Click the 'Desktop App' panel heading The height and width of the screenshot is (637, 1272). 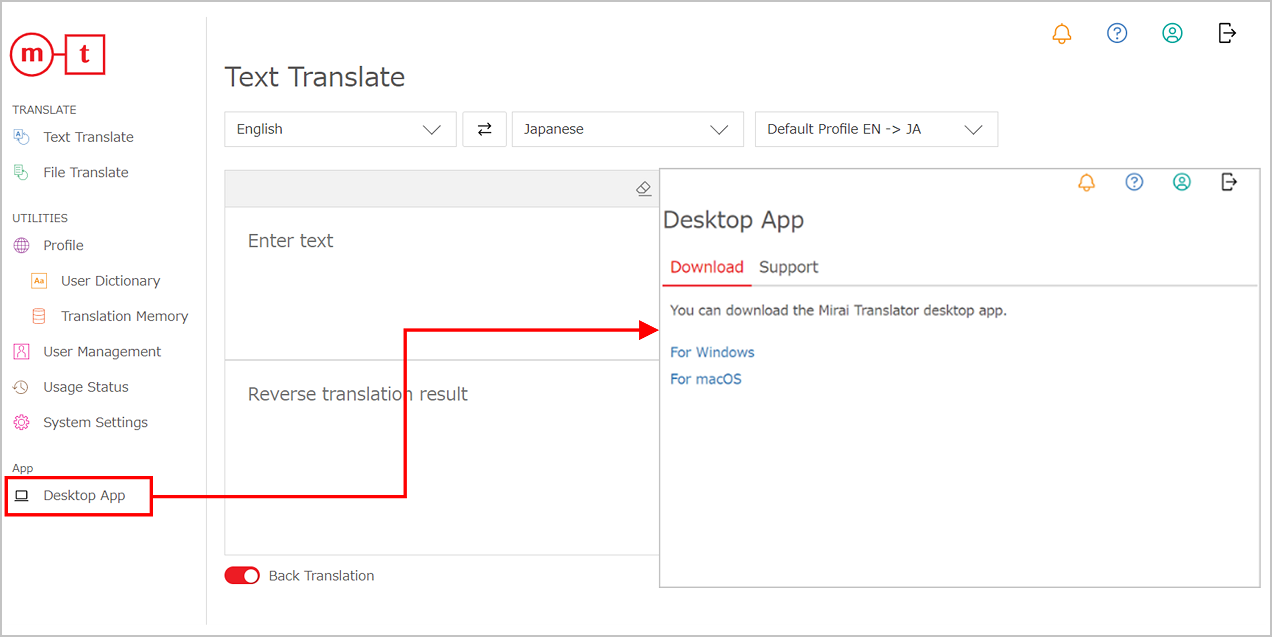click(x=734, y=220)
